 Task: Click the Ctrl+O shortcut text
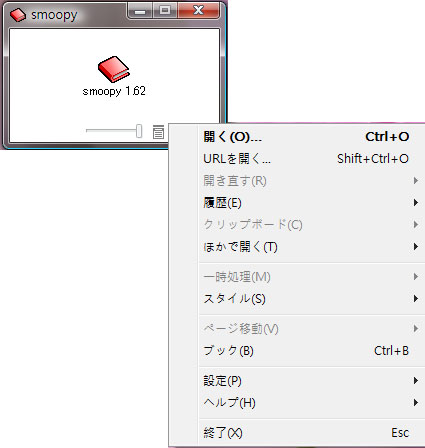[387, 137]
